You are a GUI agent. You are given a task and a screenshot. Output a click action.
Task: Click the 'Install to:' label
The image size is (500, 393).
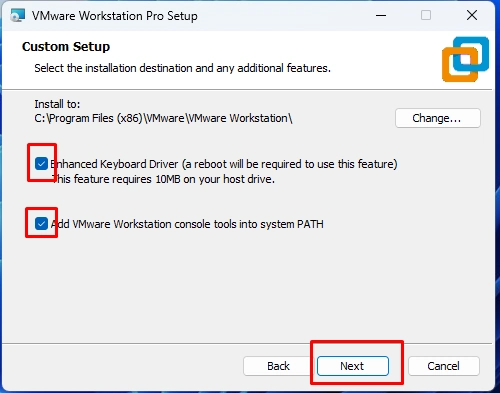[57, 104]
